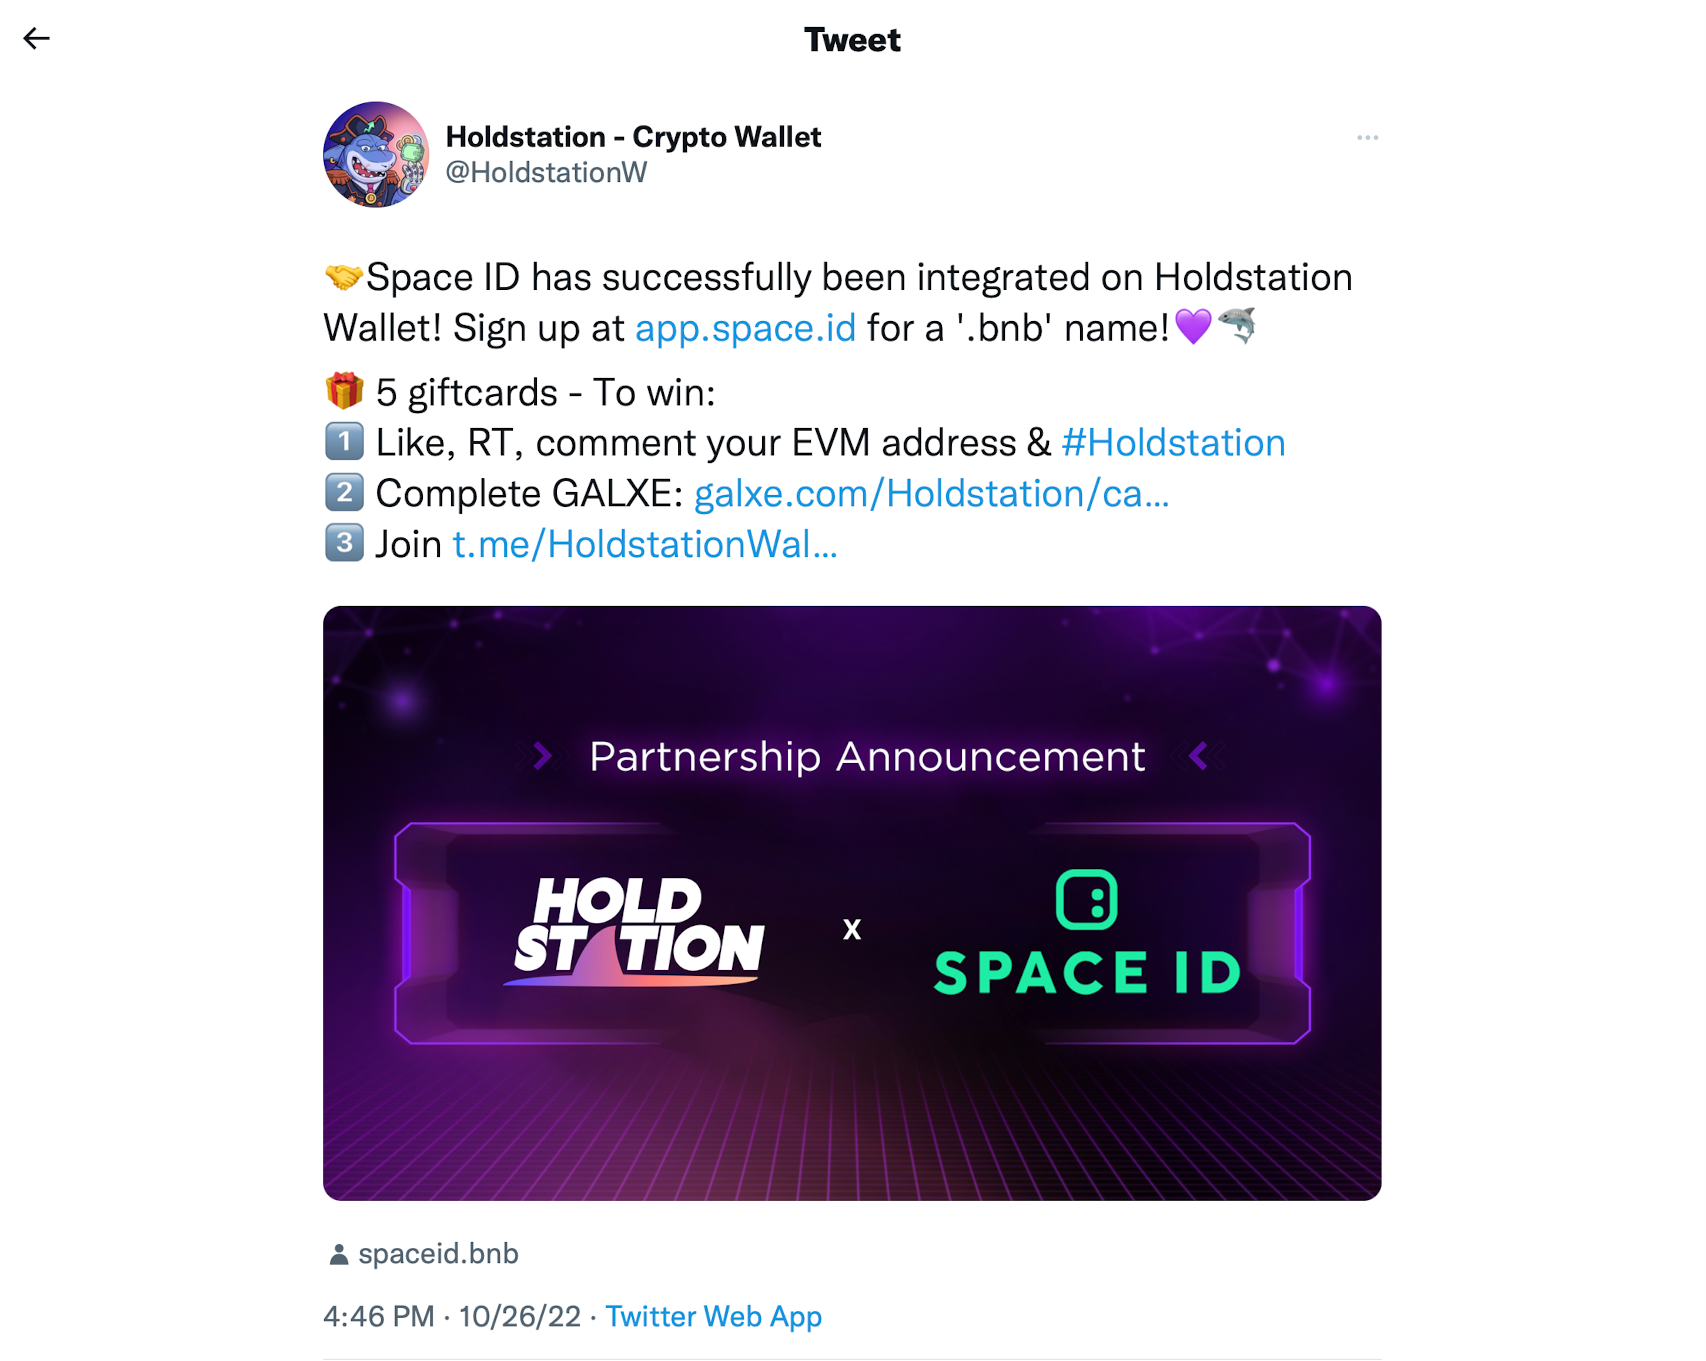
Task: Follow the galxe.com/Holdstation link
Action: (931, 493)
